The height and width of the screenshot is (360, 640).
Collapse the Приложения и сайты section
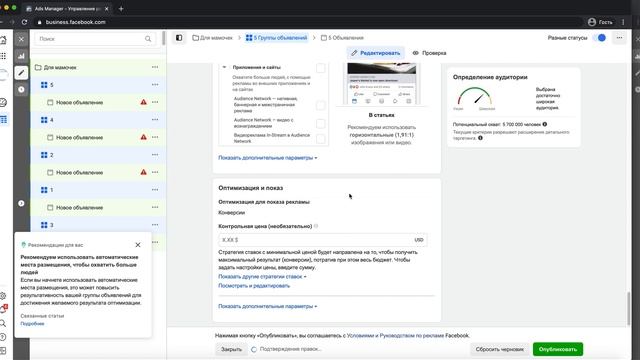pyautogui.click(x=224, y=67)
